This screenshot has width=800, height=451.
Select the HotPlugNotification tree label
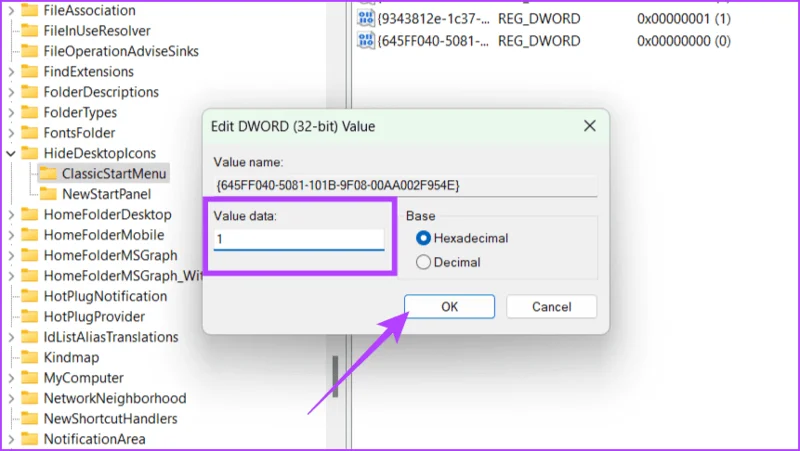[x=106, y=296]
